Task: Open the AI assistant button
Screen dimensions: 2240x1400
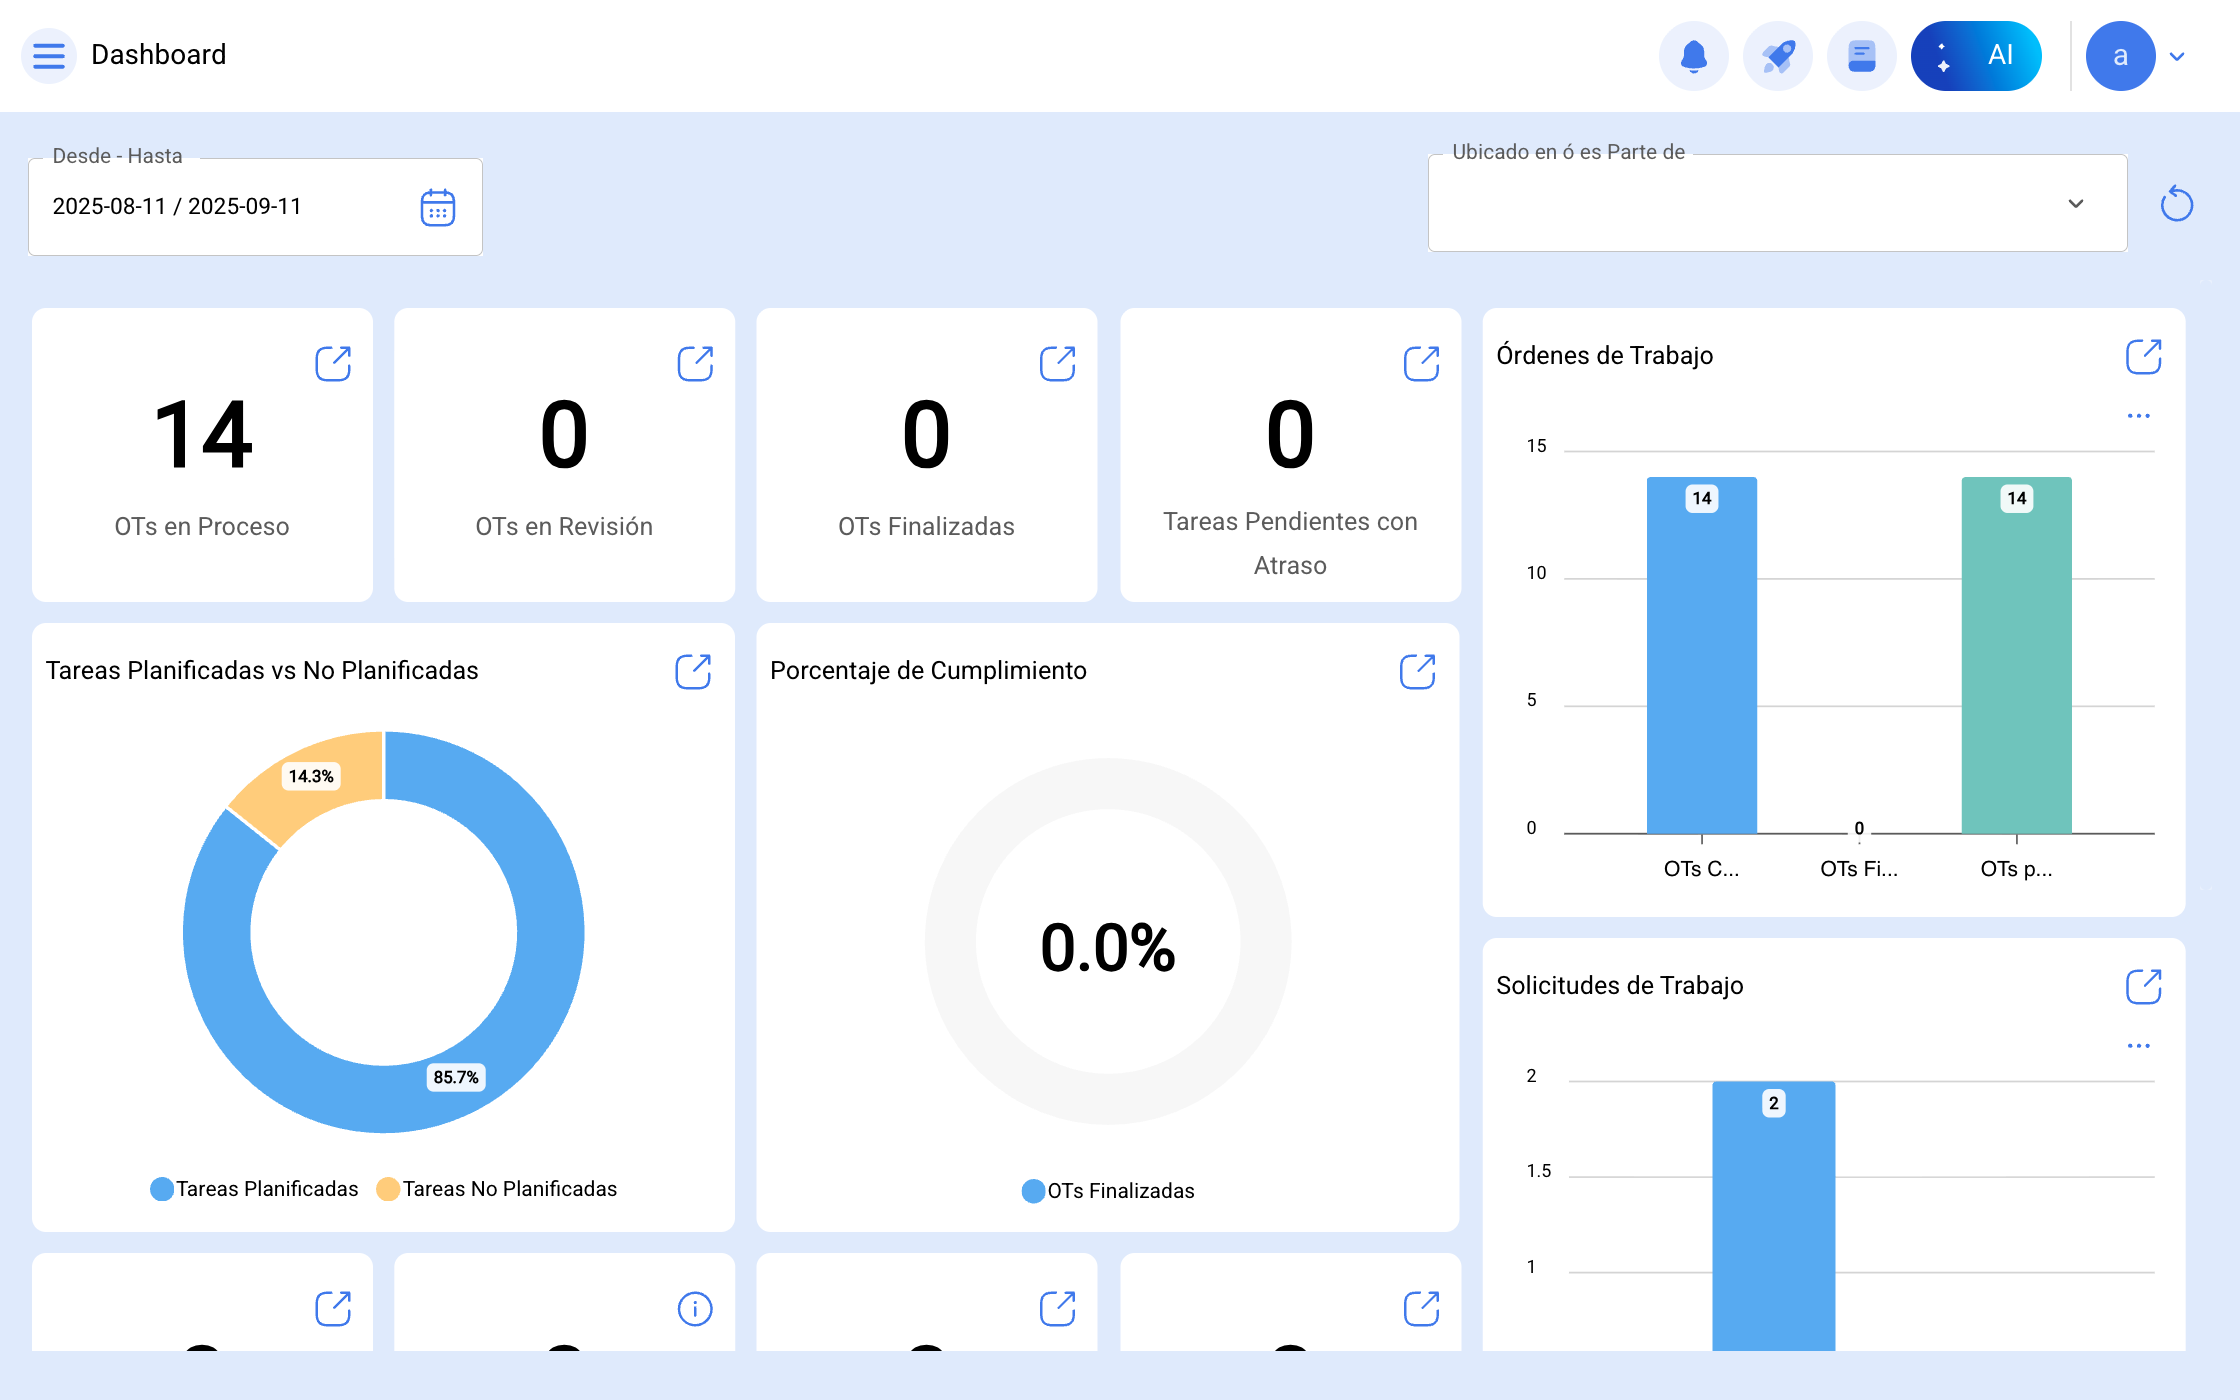Action: (x=1975, y=56)
